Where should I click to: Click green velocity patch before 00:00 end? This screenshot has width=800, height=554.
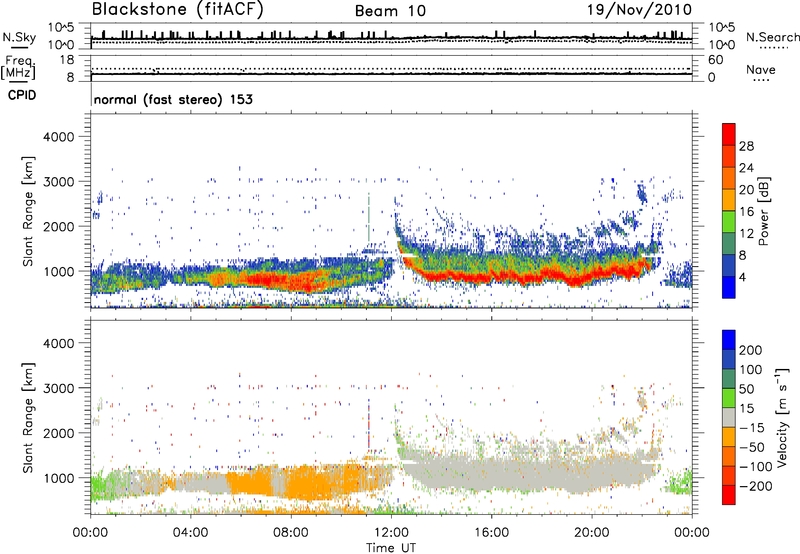click(681, 482)
